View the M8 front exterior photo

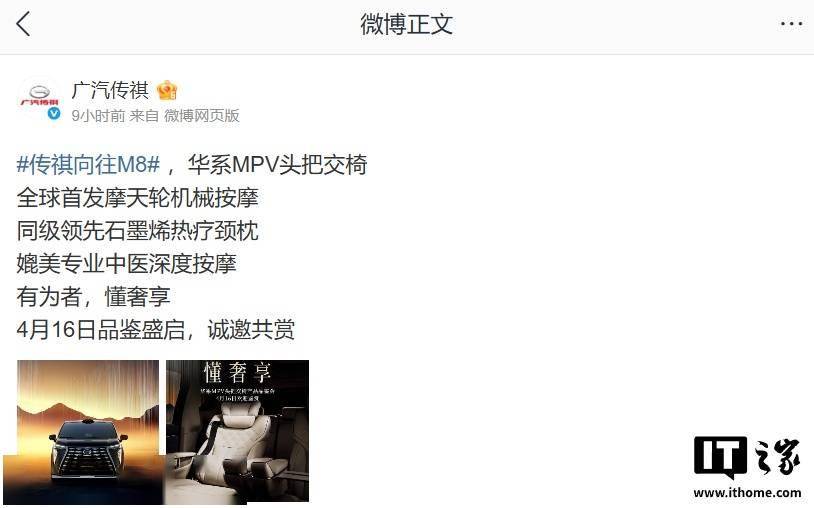point(88,432)
